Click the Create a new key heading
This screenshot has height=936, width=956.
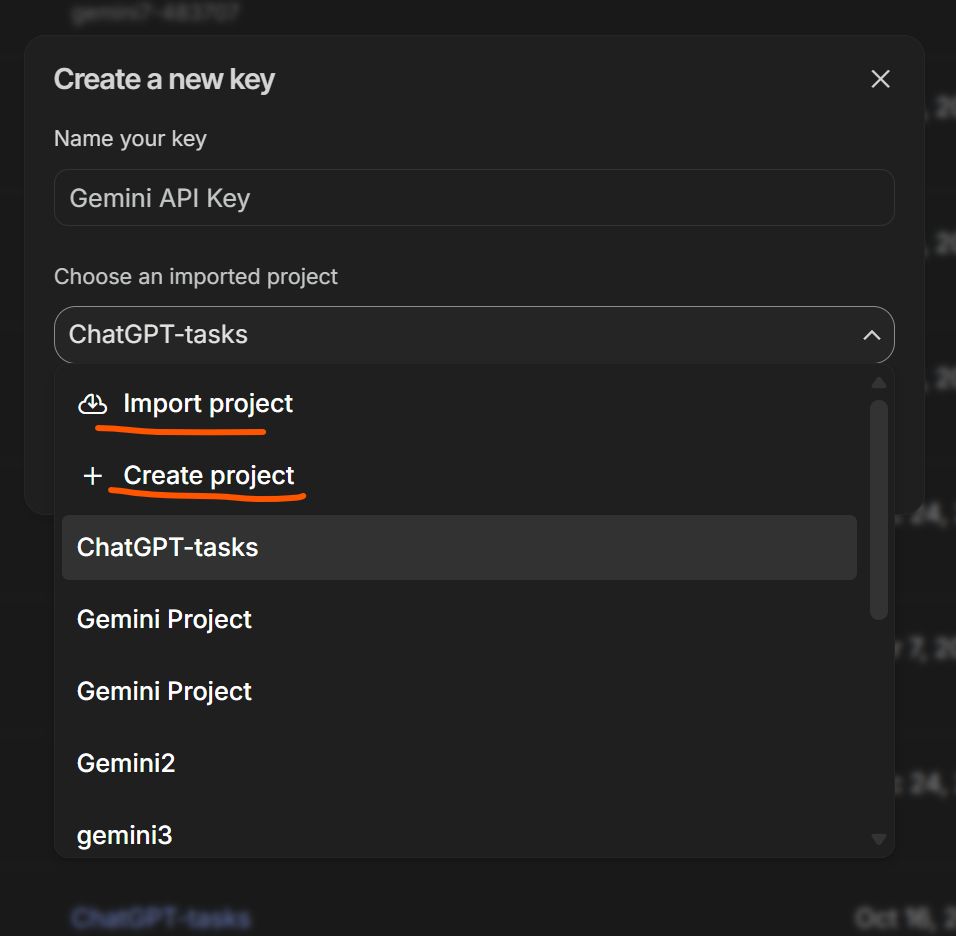point(164,79)
